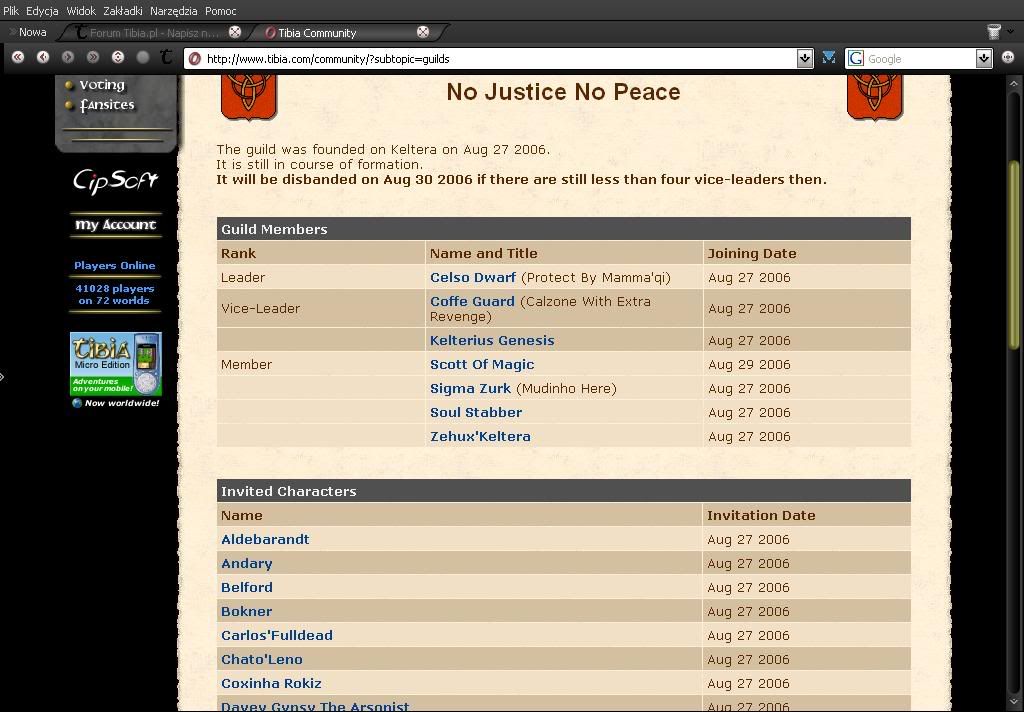Click the Rewind double-arrow navigation button
Image resolution: width=1024 pixels, height=712 pixels.
pyautogui.click(x=18, y=57)
